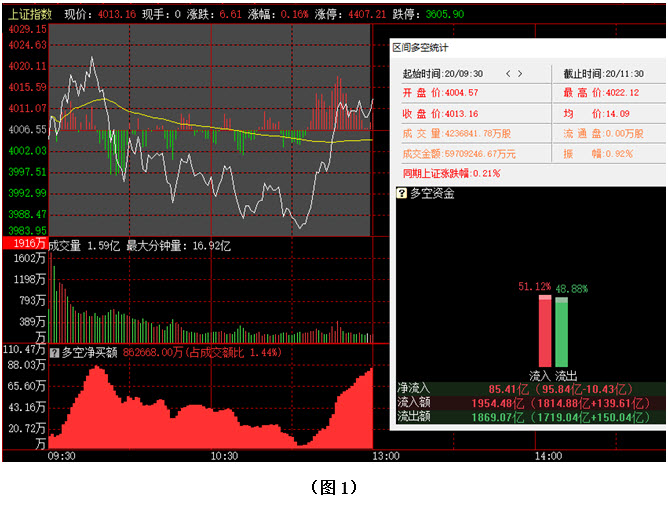The height and width of the screenshot is (510, 668).
Task: Click the 上证指数 title label
Action: (x=29, y=15)
